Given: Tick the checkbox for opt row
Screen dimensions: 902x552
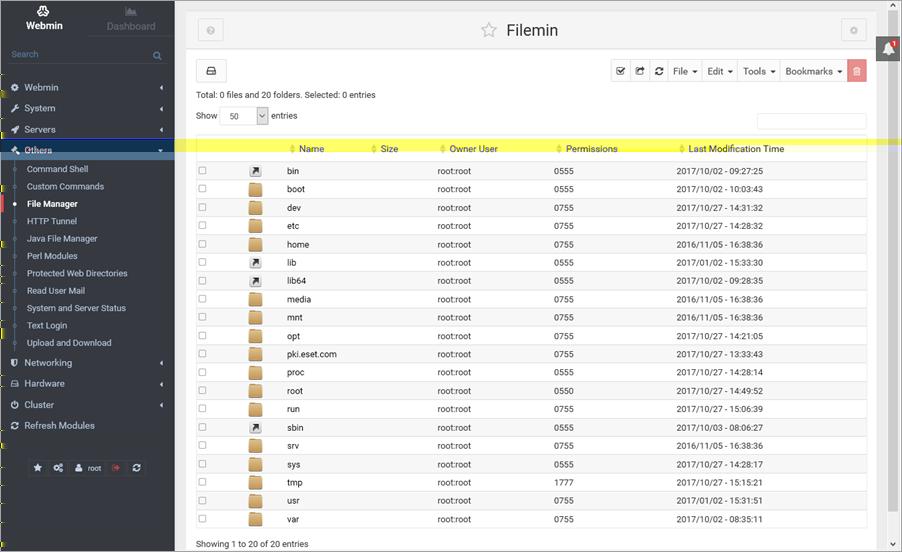Looking at the screenshot, I should coord(202,335).
